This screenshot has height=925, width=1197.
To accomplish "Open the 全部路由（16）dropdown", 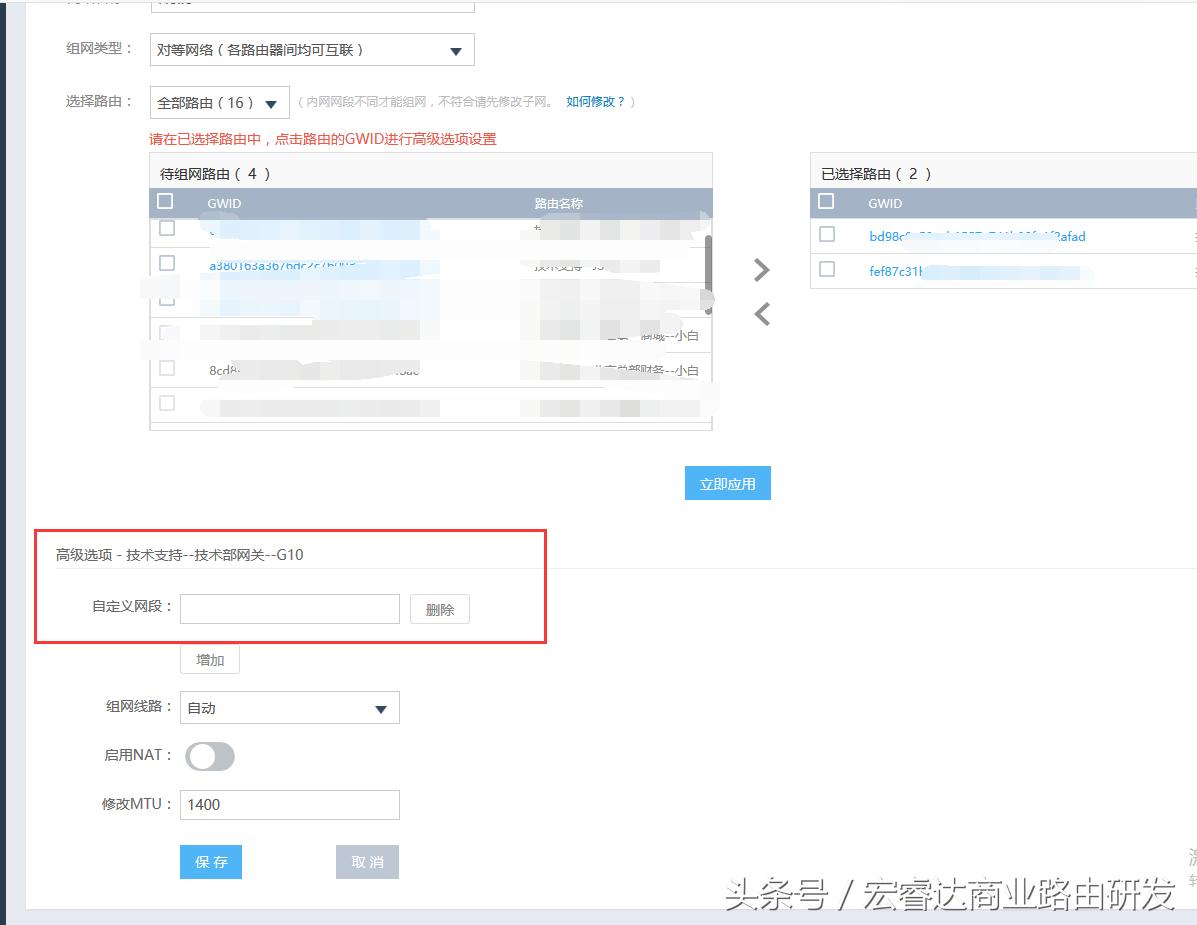I will [x=218, y=101].
